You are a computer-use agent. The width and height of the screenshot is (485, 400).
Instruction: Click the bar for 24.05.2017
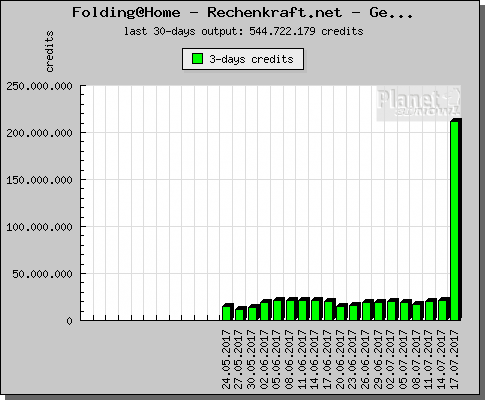tap(228, 312)
